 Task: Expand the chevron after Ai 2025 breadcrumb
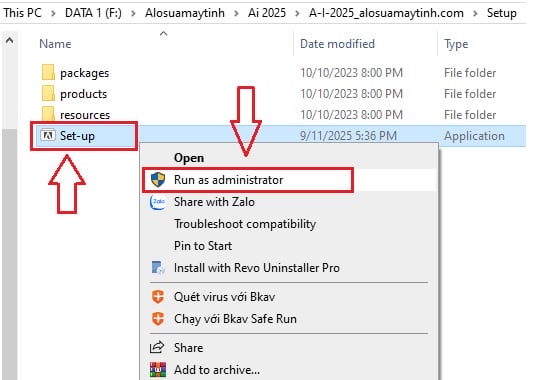[297, 13]
